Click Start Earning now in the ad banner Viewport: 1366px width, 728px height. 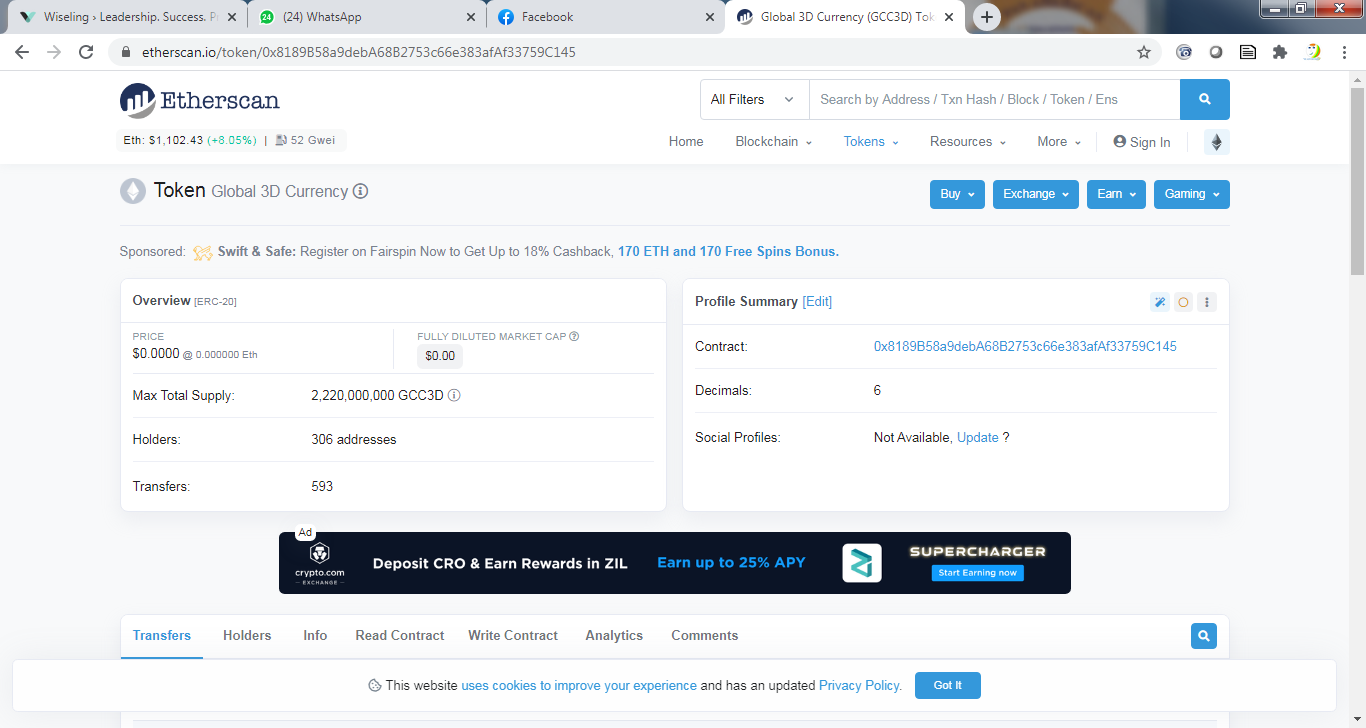(x=978, y=573)
